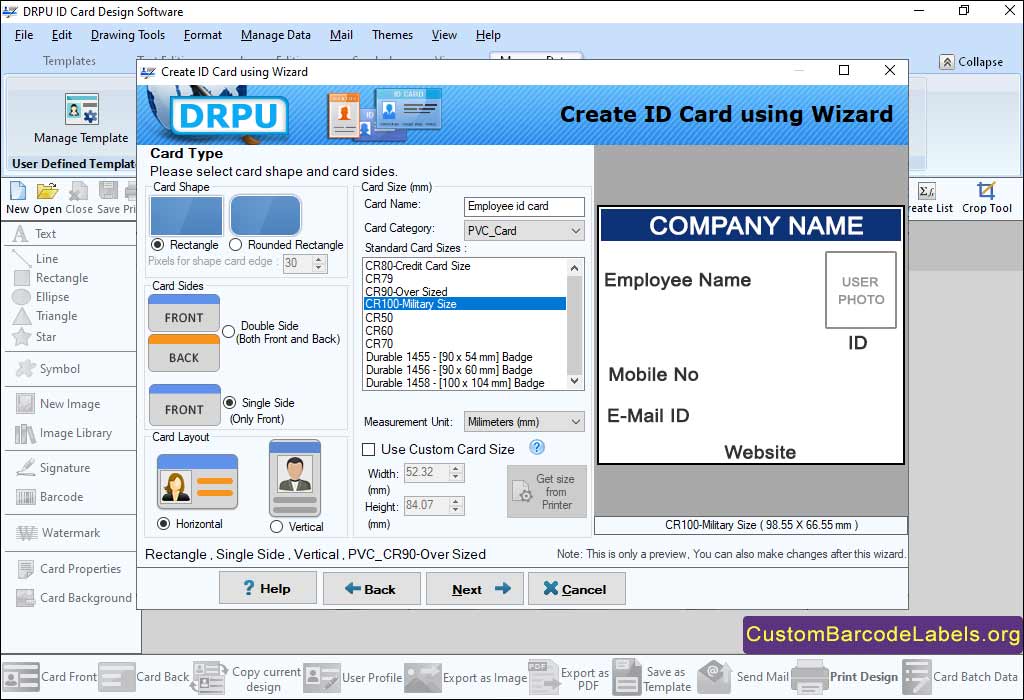Open the Manage Data menu
This screenshot has width=1024, height=700.
click(276, 35)
